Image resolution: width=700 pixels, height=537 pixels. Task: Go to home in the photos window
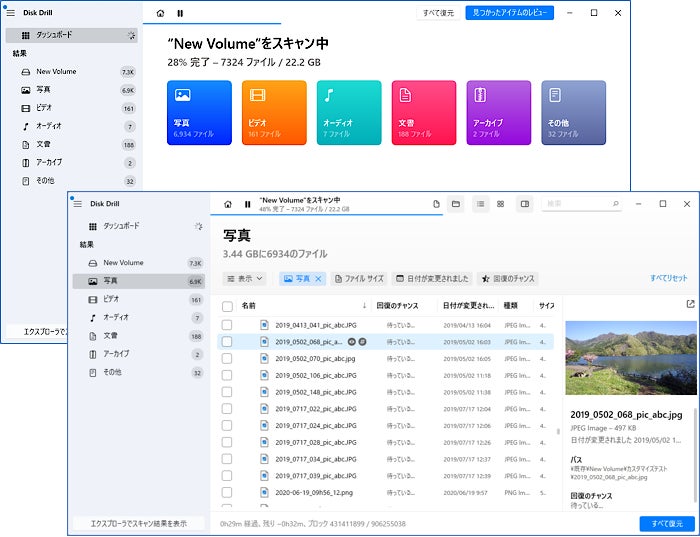pos(228,204)
